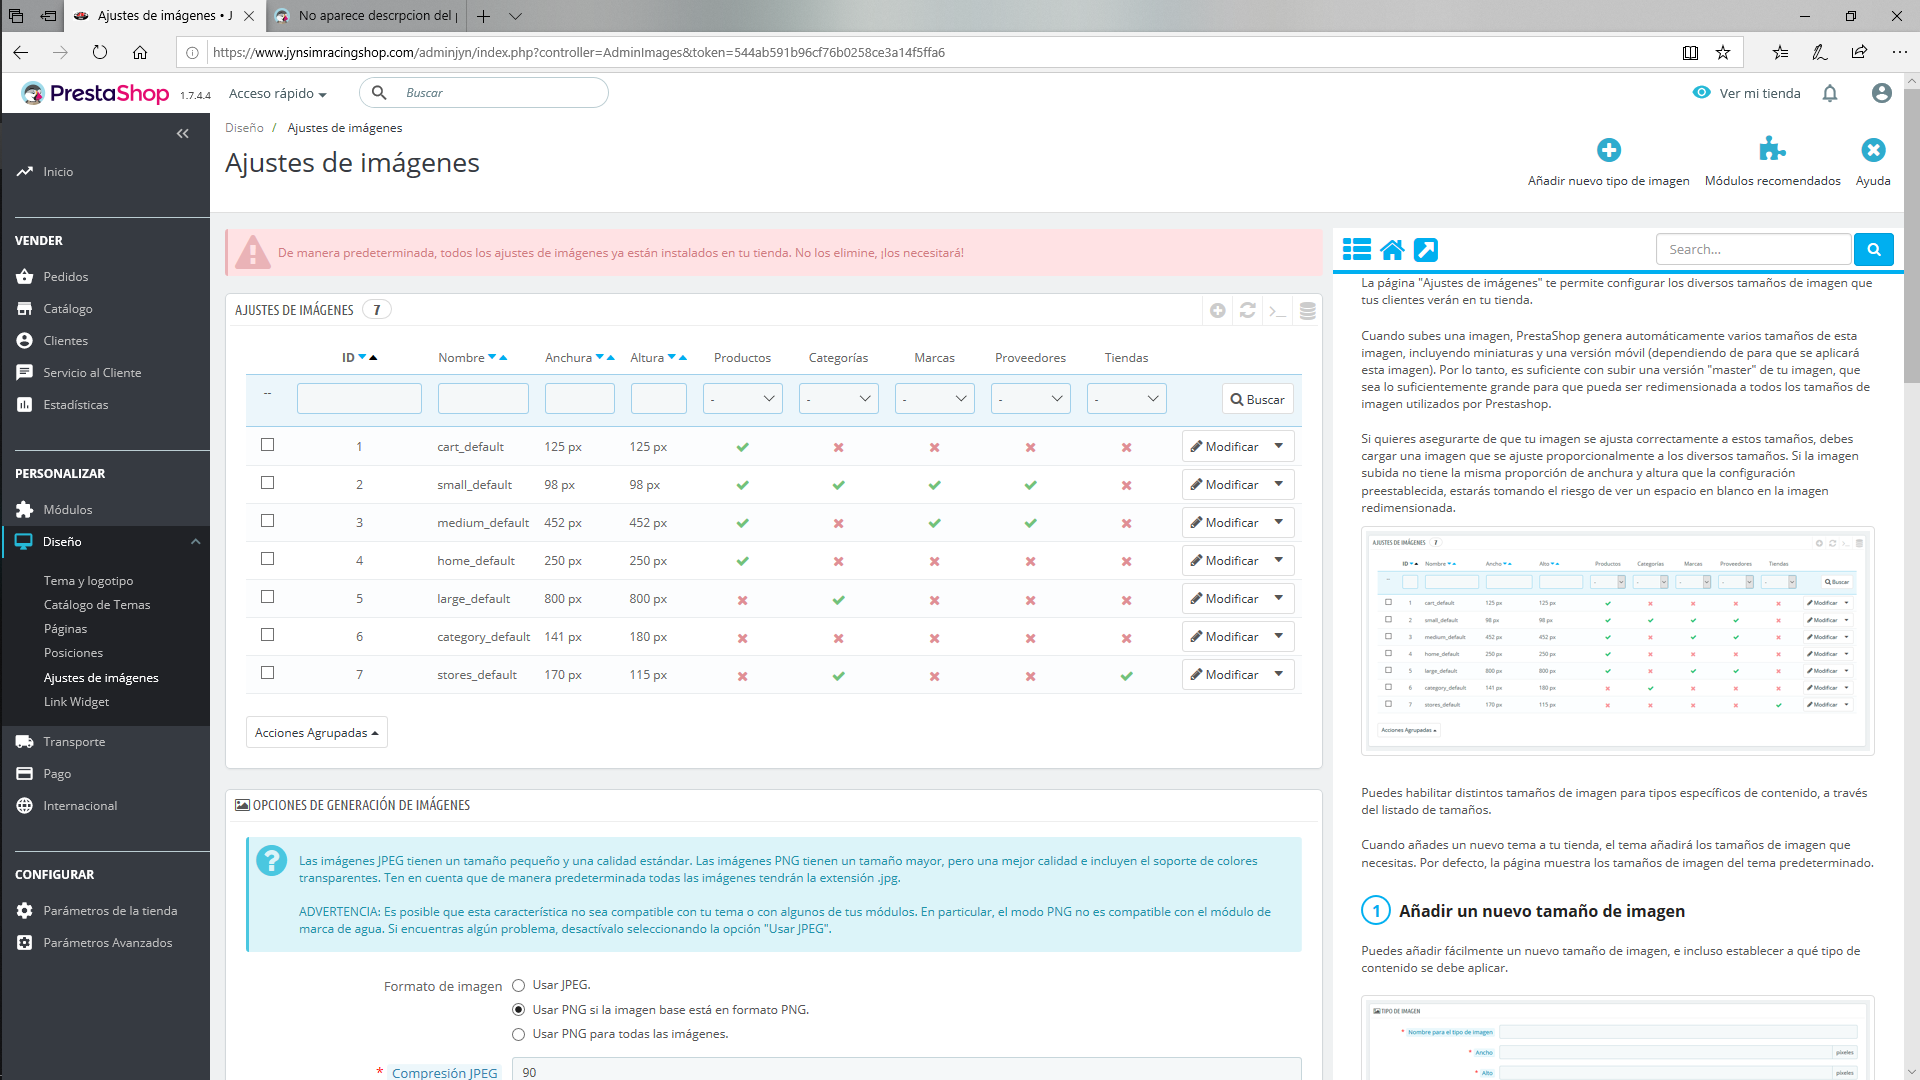The image size is (1920, 1080).
Task: Refresh the image settings list
Action: pyautogui.click(x=1247, y=311)
